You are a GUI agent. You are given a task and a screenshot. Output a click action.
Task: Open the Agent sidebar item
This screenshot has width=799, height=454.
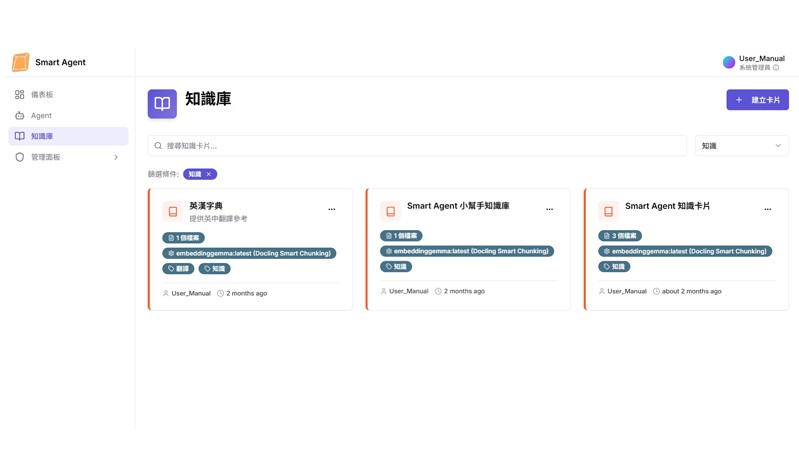[x=68, y=116]
